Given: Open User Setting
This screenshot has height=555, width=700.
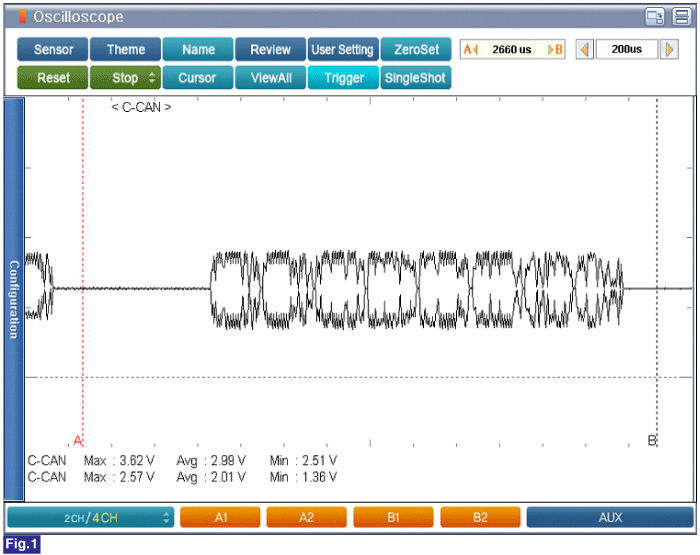Looking at the screenshot, I should point(343,49).
